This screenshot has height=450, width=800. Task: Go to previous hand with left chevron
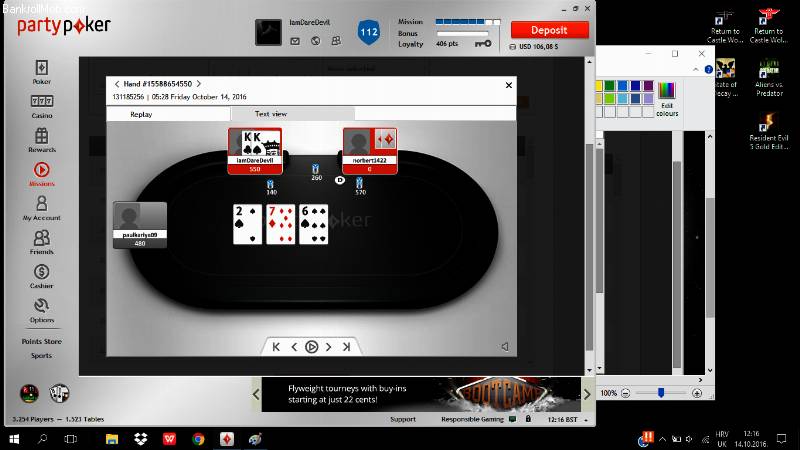click(117, 84)
